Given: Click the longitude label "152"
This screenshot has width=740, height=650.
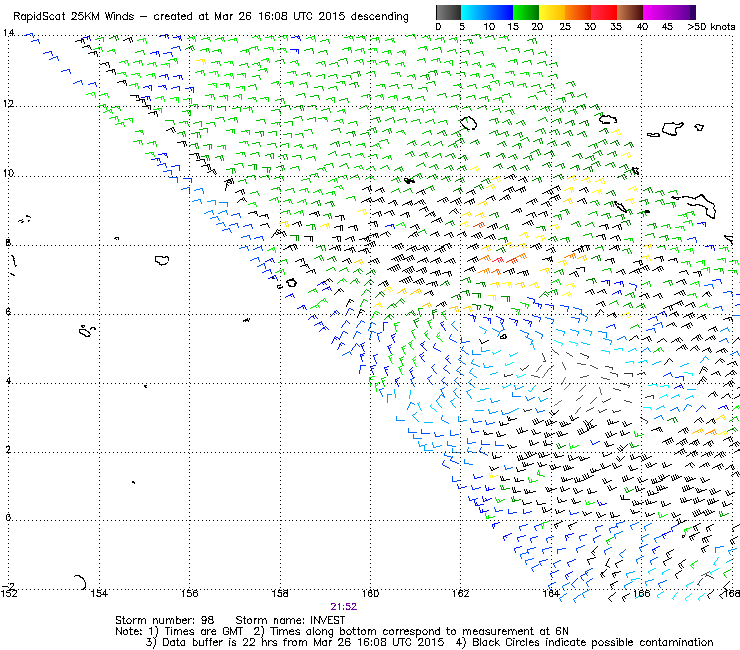Looking at the screenshot, I should point(9,593).
